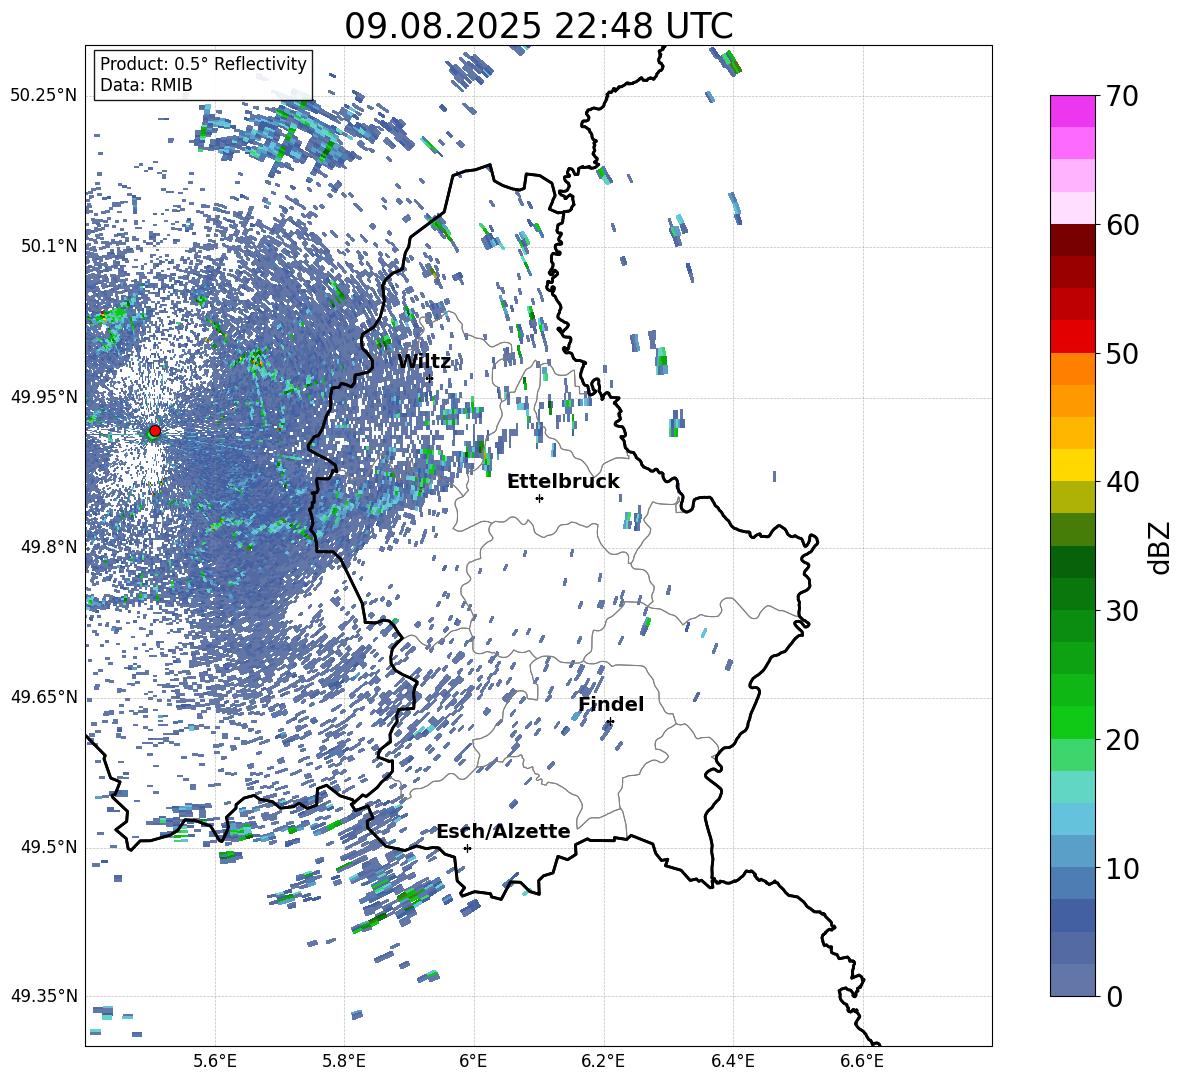This screenshot has width=1184, height=1081.
Task: Click the 50.25°N latitude label
Action: [x=44, y=96]
